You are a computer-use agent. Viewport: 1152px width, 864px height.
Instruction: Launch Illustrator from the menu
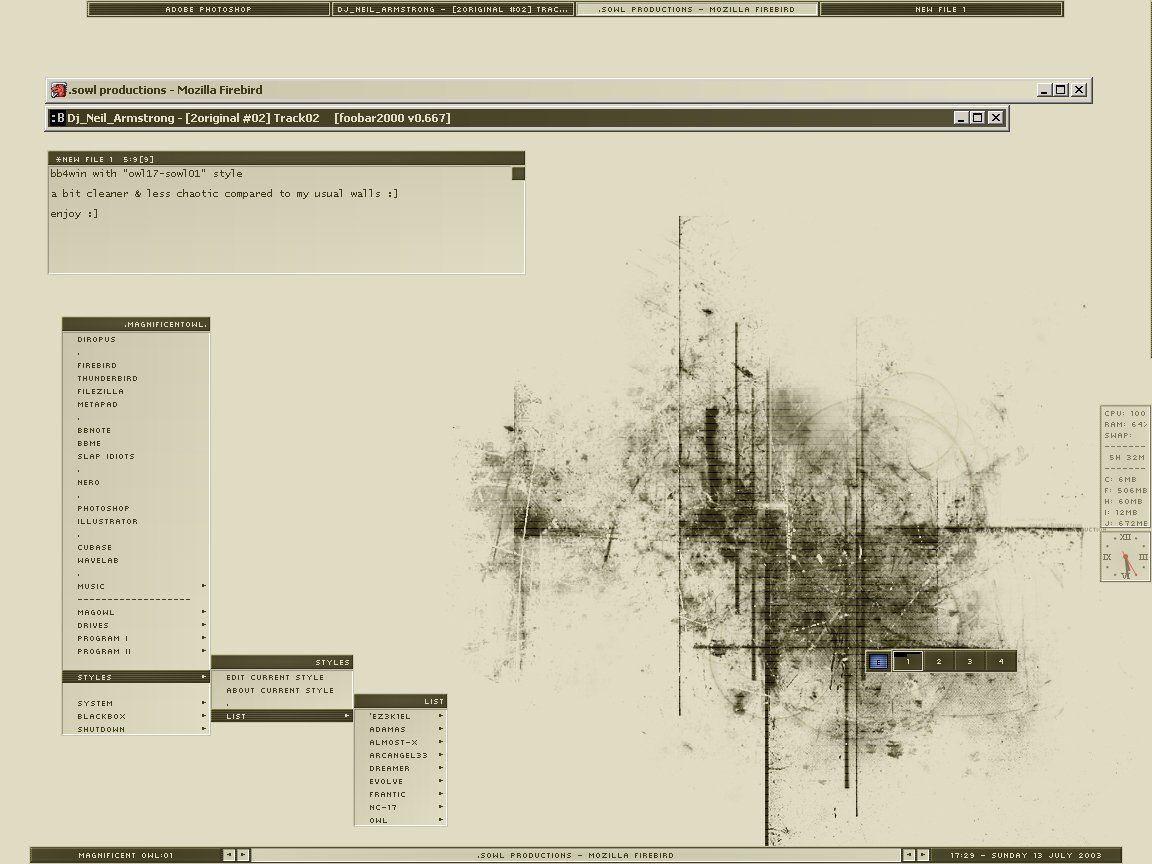click(x=136, y=522)
